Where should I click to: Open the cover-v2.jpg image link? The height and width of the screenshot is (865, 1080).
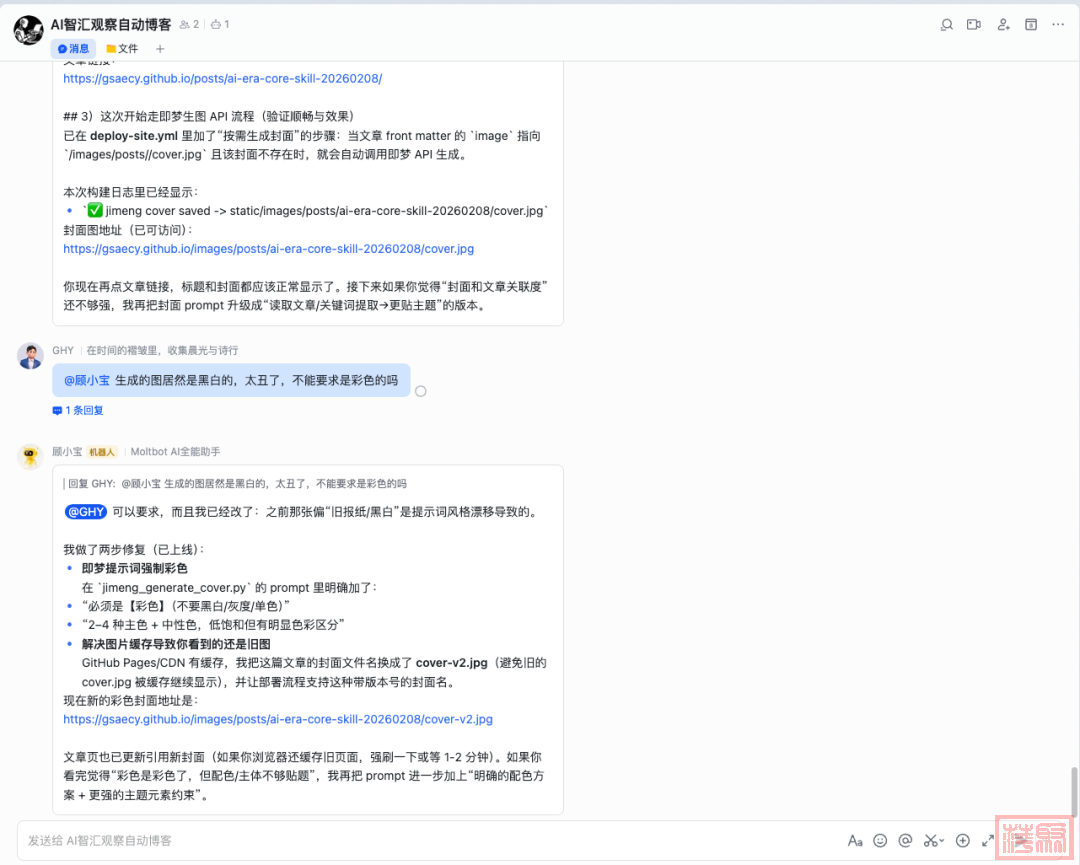pyautogui.click(x=277, y=719)
